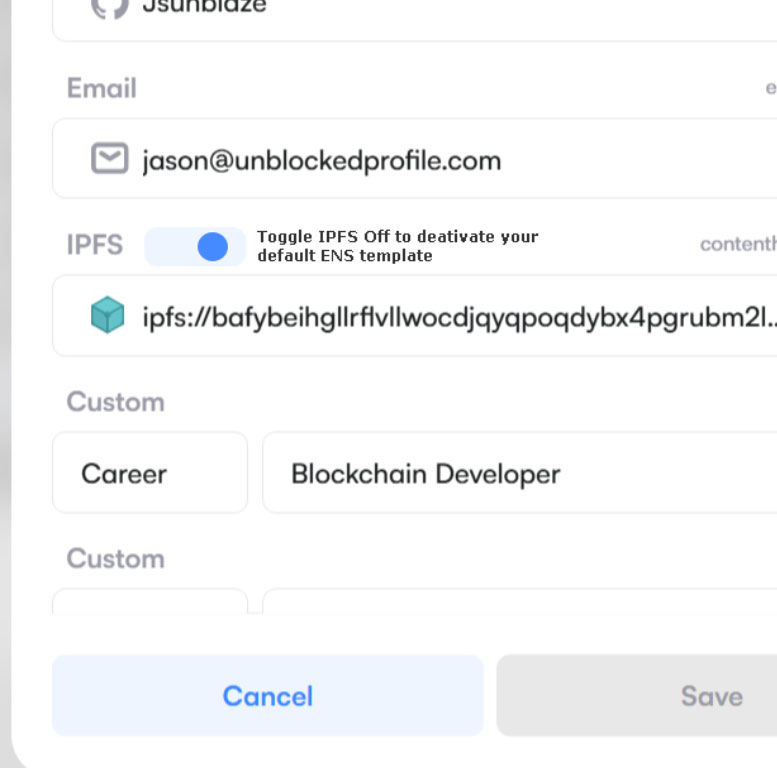Screen dimensions: 777x768
Task: Click the contenthash label beside IPFS
Action: tap(738, 245)
